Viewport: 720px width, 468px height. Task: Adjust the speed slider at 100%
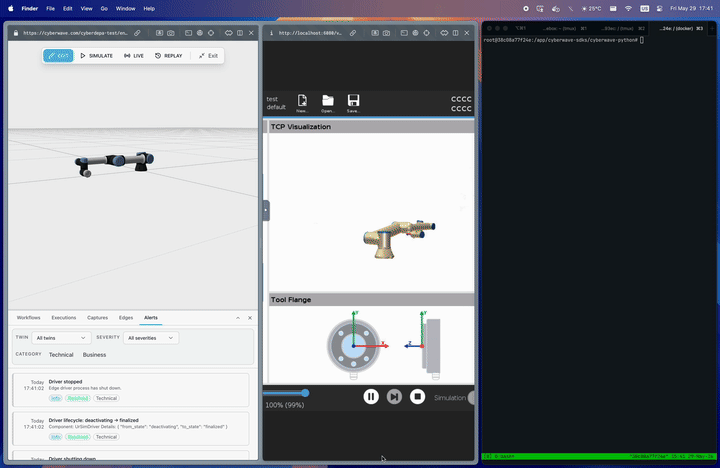pos(305,393)
